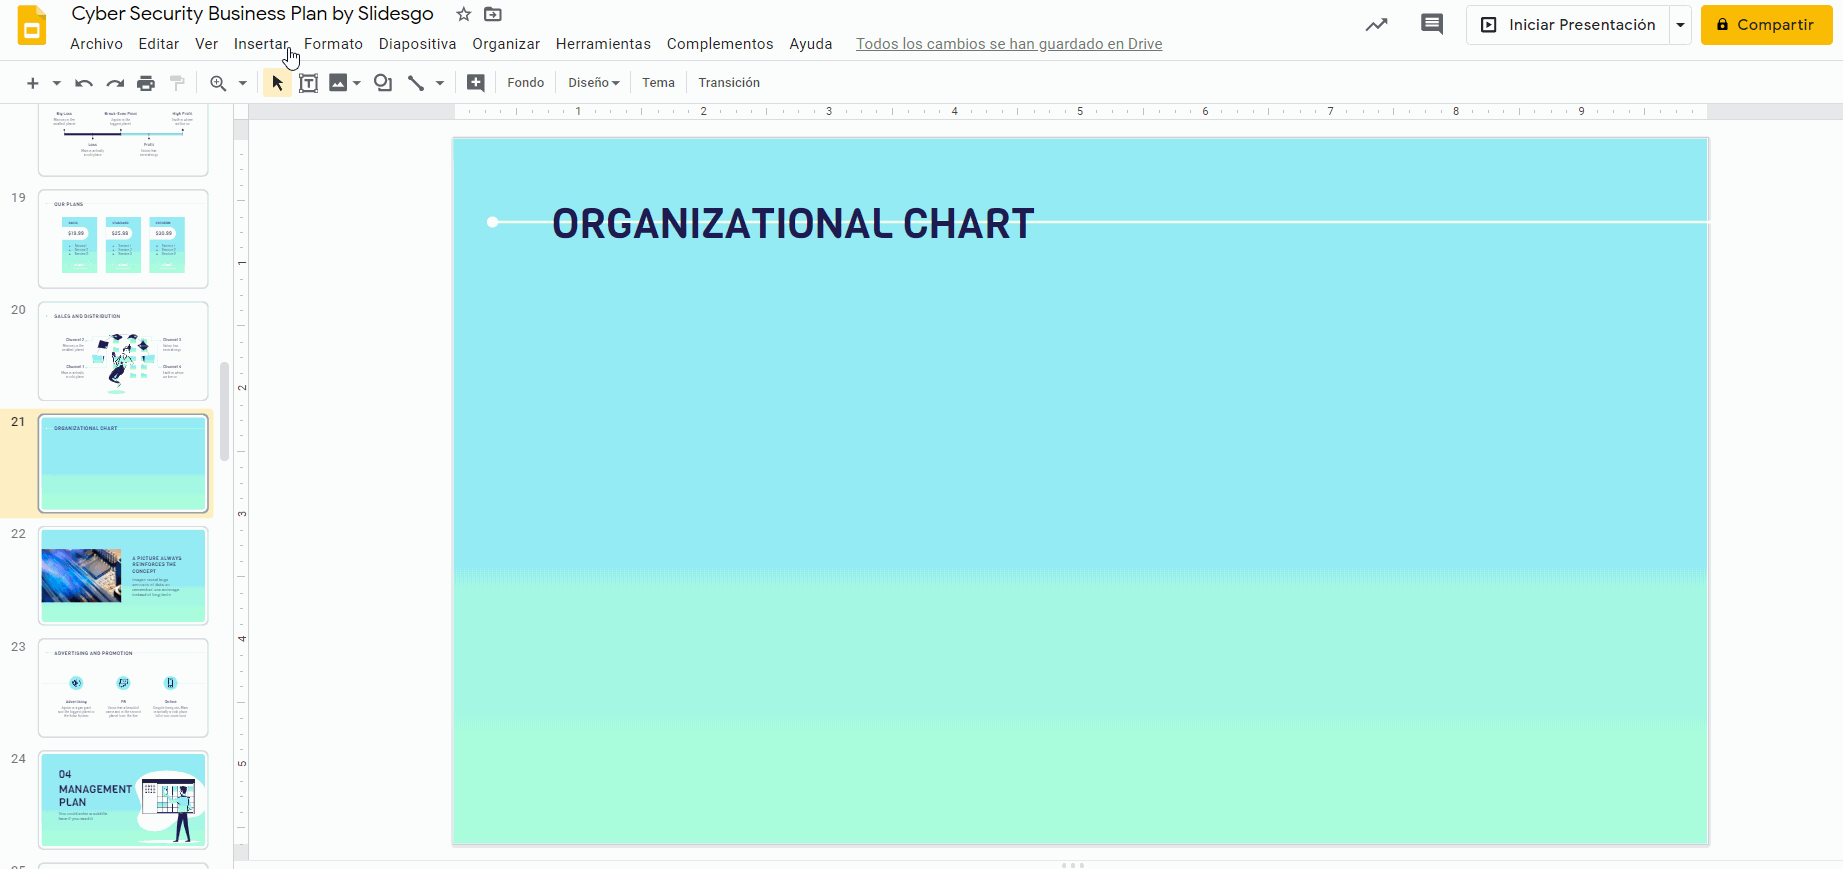
Task: Select slide 19 Our Plans thumbnail
Action: click(x=123, y=239)
